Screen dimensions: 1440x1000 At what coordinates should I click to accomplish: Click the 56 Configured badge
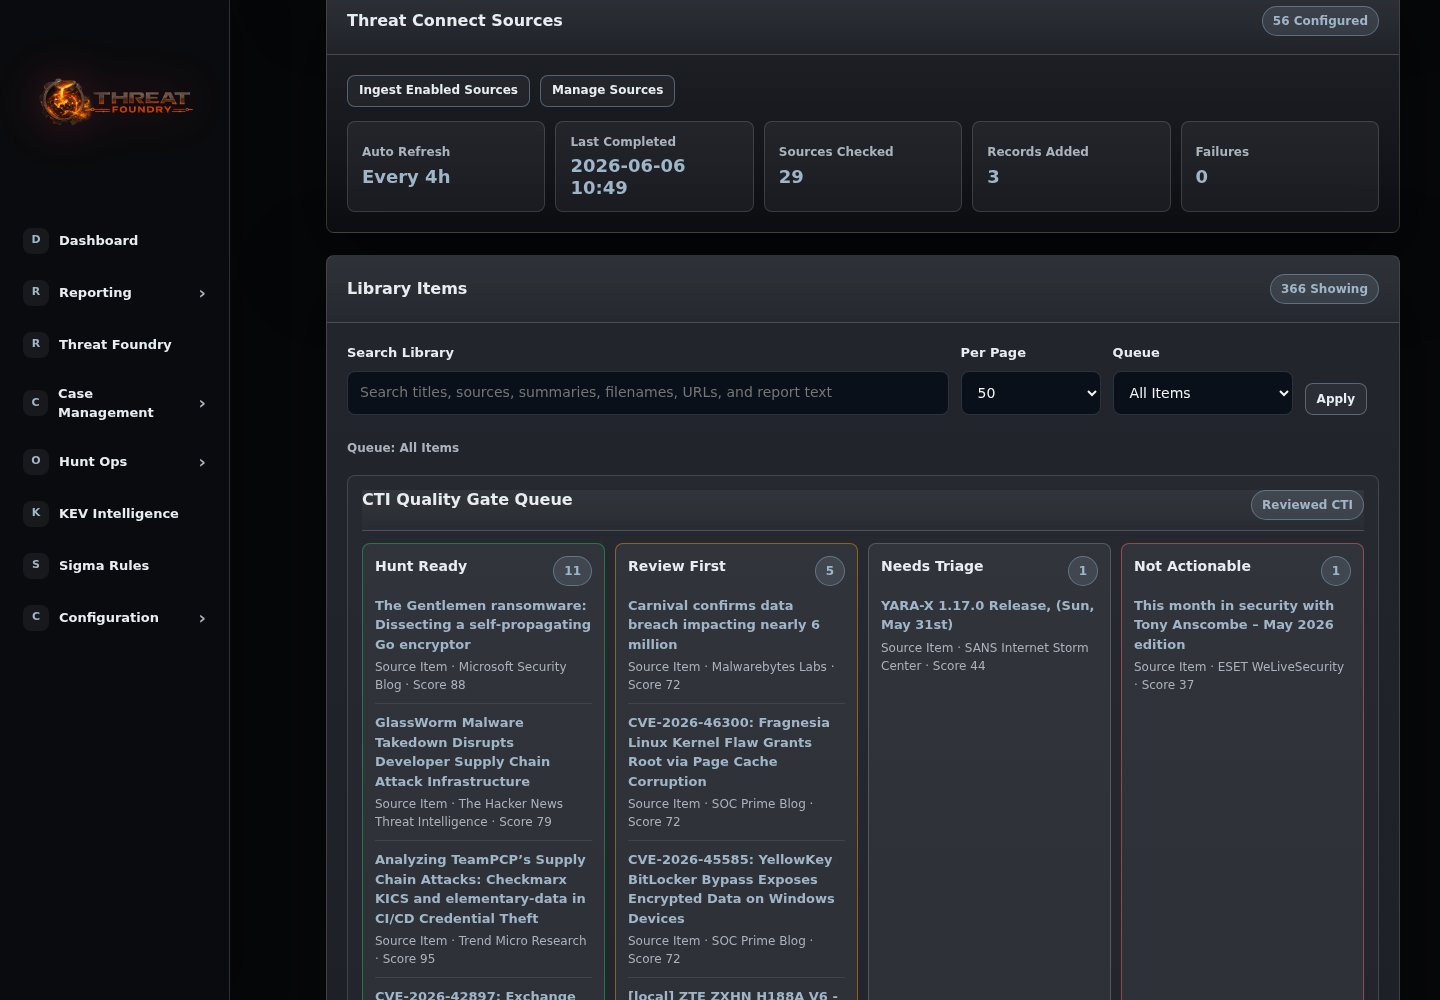coord(1320,20)
